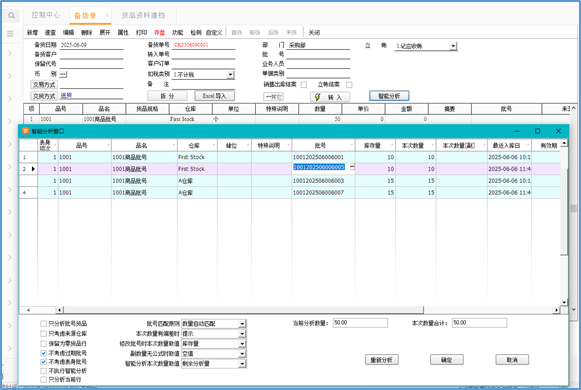Open 本次数量有偏差时 dropdown
This screenshot has height=390, width=581.
click(242, 334)
